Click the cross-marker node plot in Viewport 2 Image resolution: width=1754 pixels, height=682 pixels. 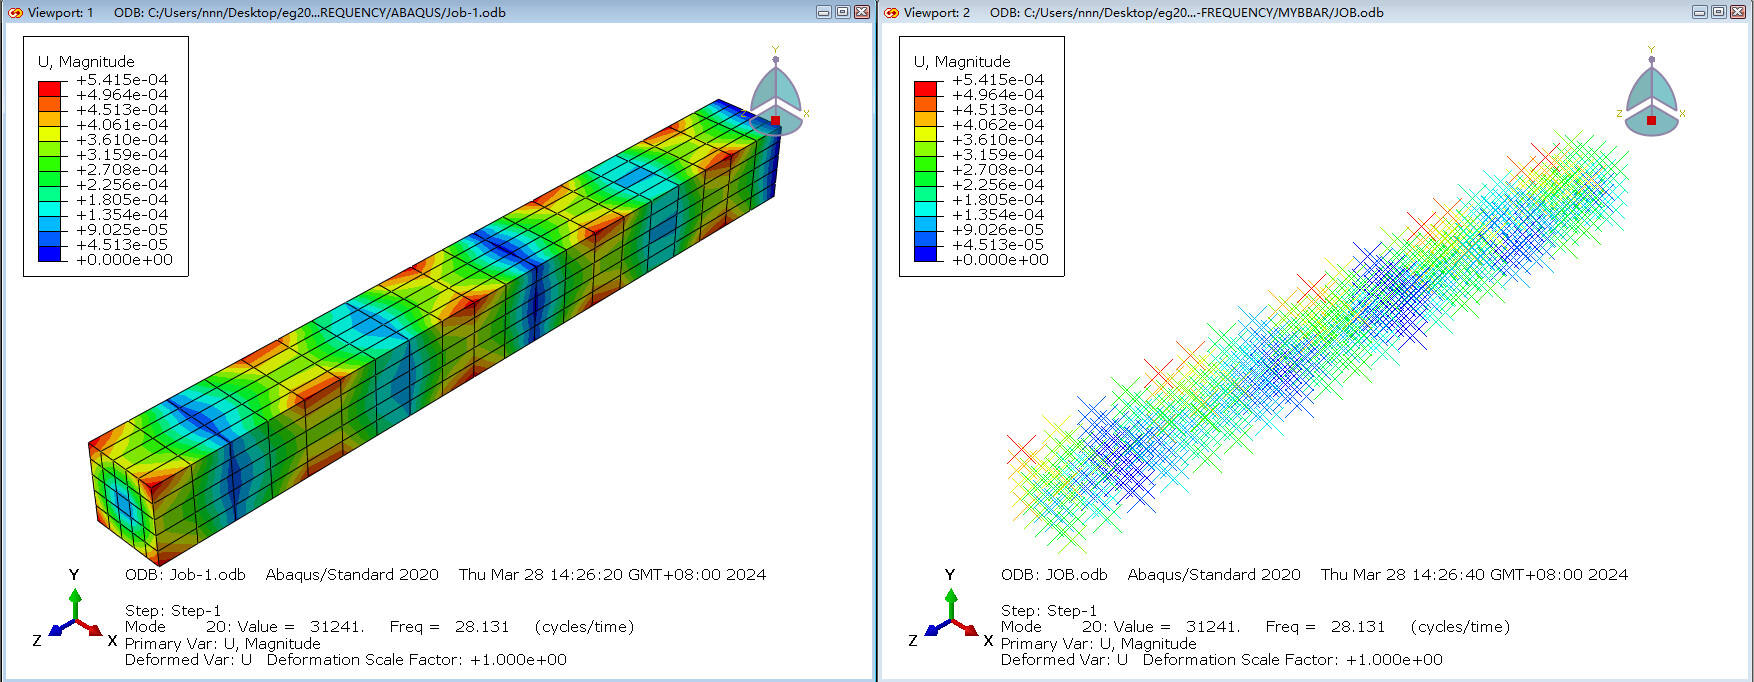click(x=1320, y=340)
